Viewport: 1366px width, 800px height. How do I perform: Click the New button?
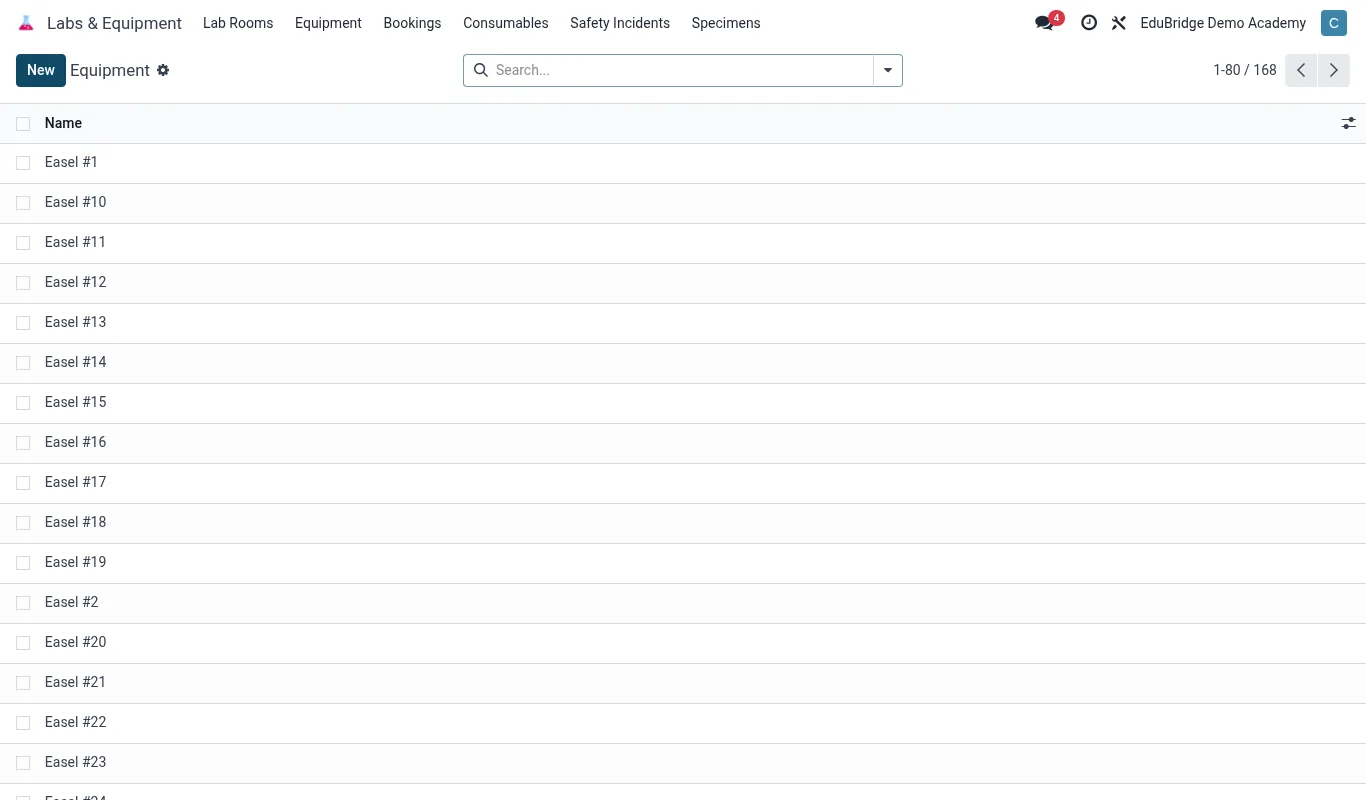pos(41,70)
